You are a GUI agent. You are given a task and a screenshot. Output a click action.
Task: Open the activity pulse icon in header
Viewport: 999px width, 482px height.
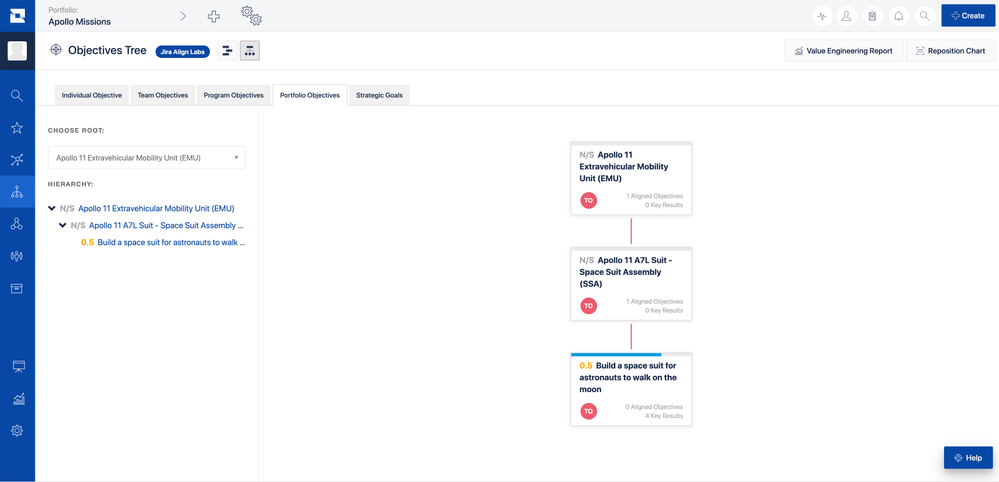[x=822, y=16]
